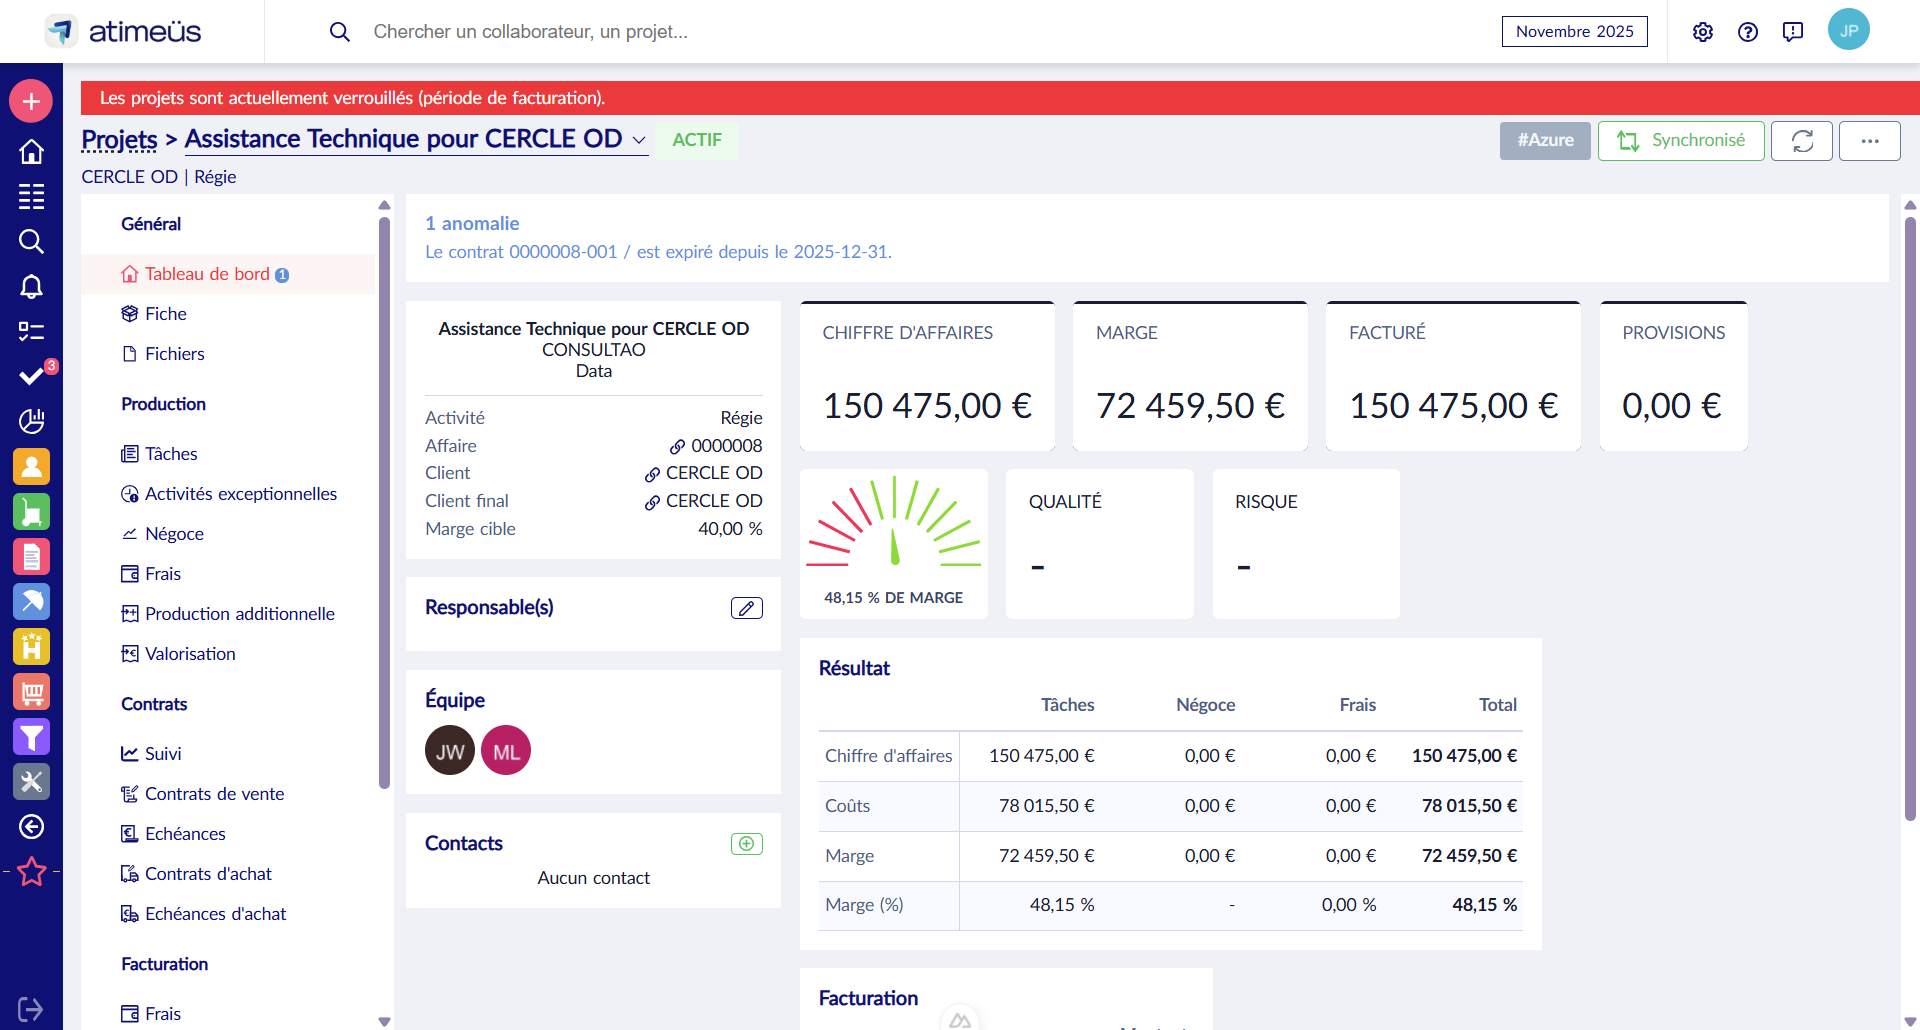The height and width of the screenshot is (1030, 1920).
Task: Click the refresh sync icon button
Action: coord(1801,141)
